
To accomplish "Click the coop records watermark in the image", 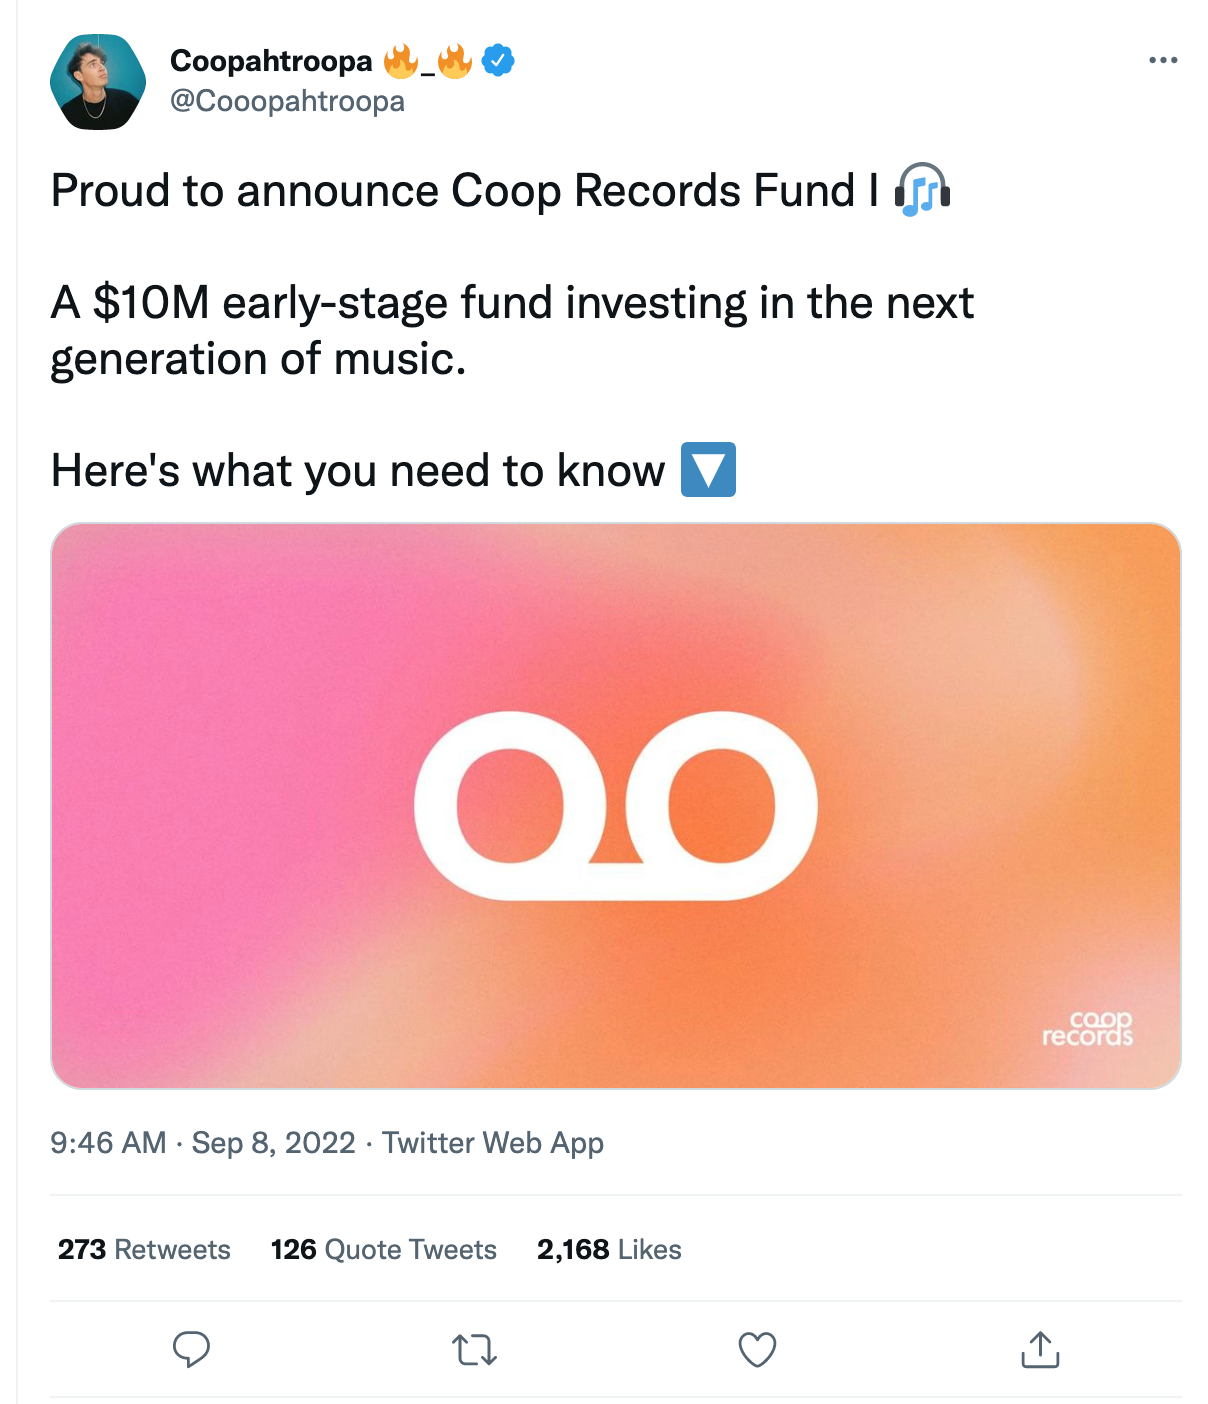I will (x=1087, y=1028).
